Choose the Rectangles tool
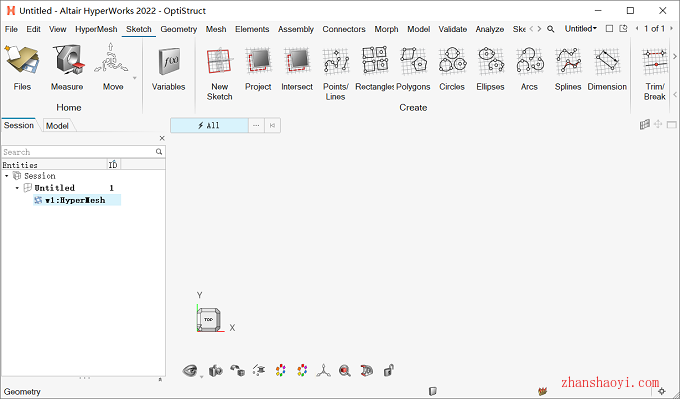 [x=374, y=69]
